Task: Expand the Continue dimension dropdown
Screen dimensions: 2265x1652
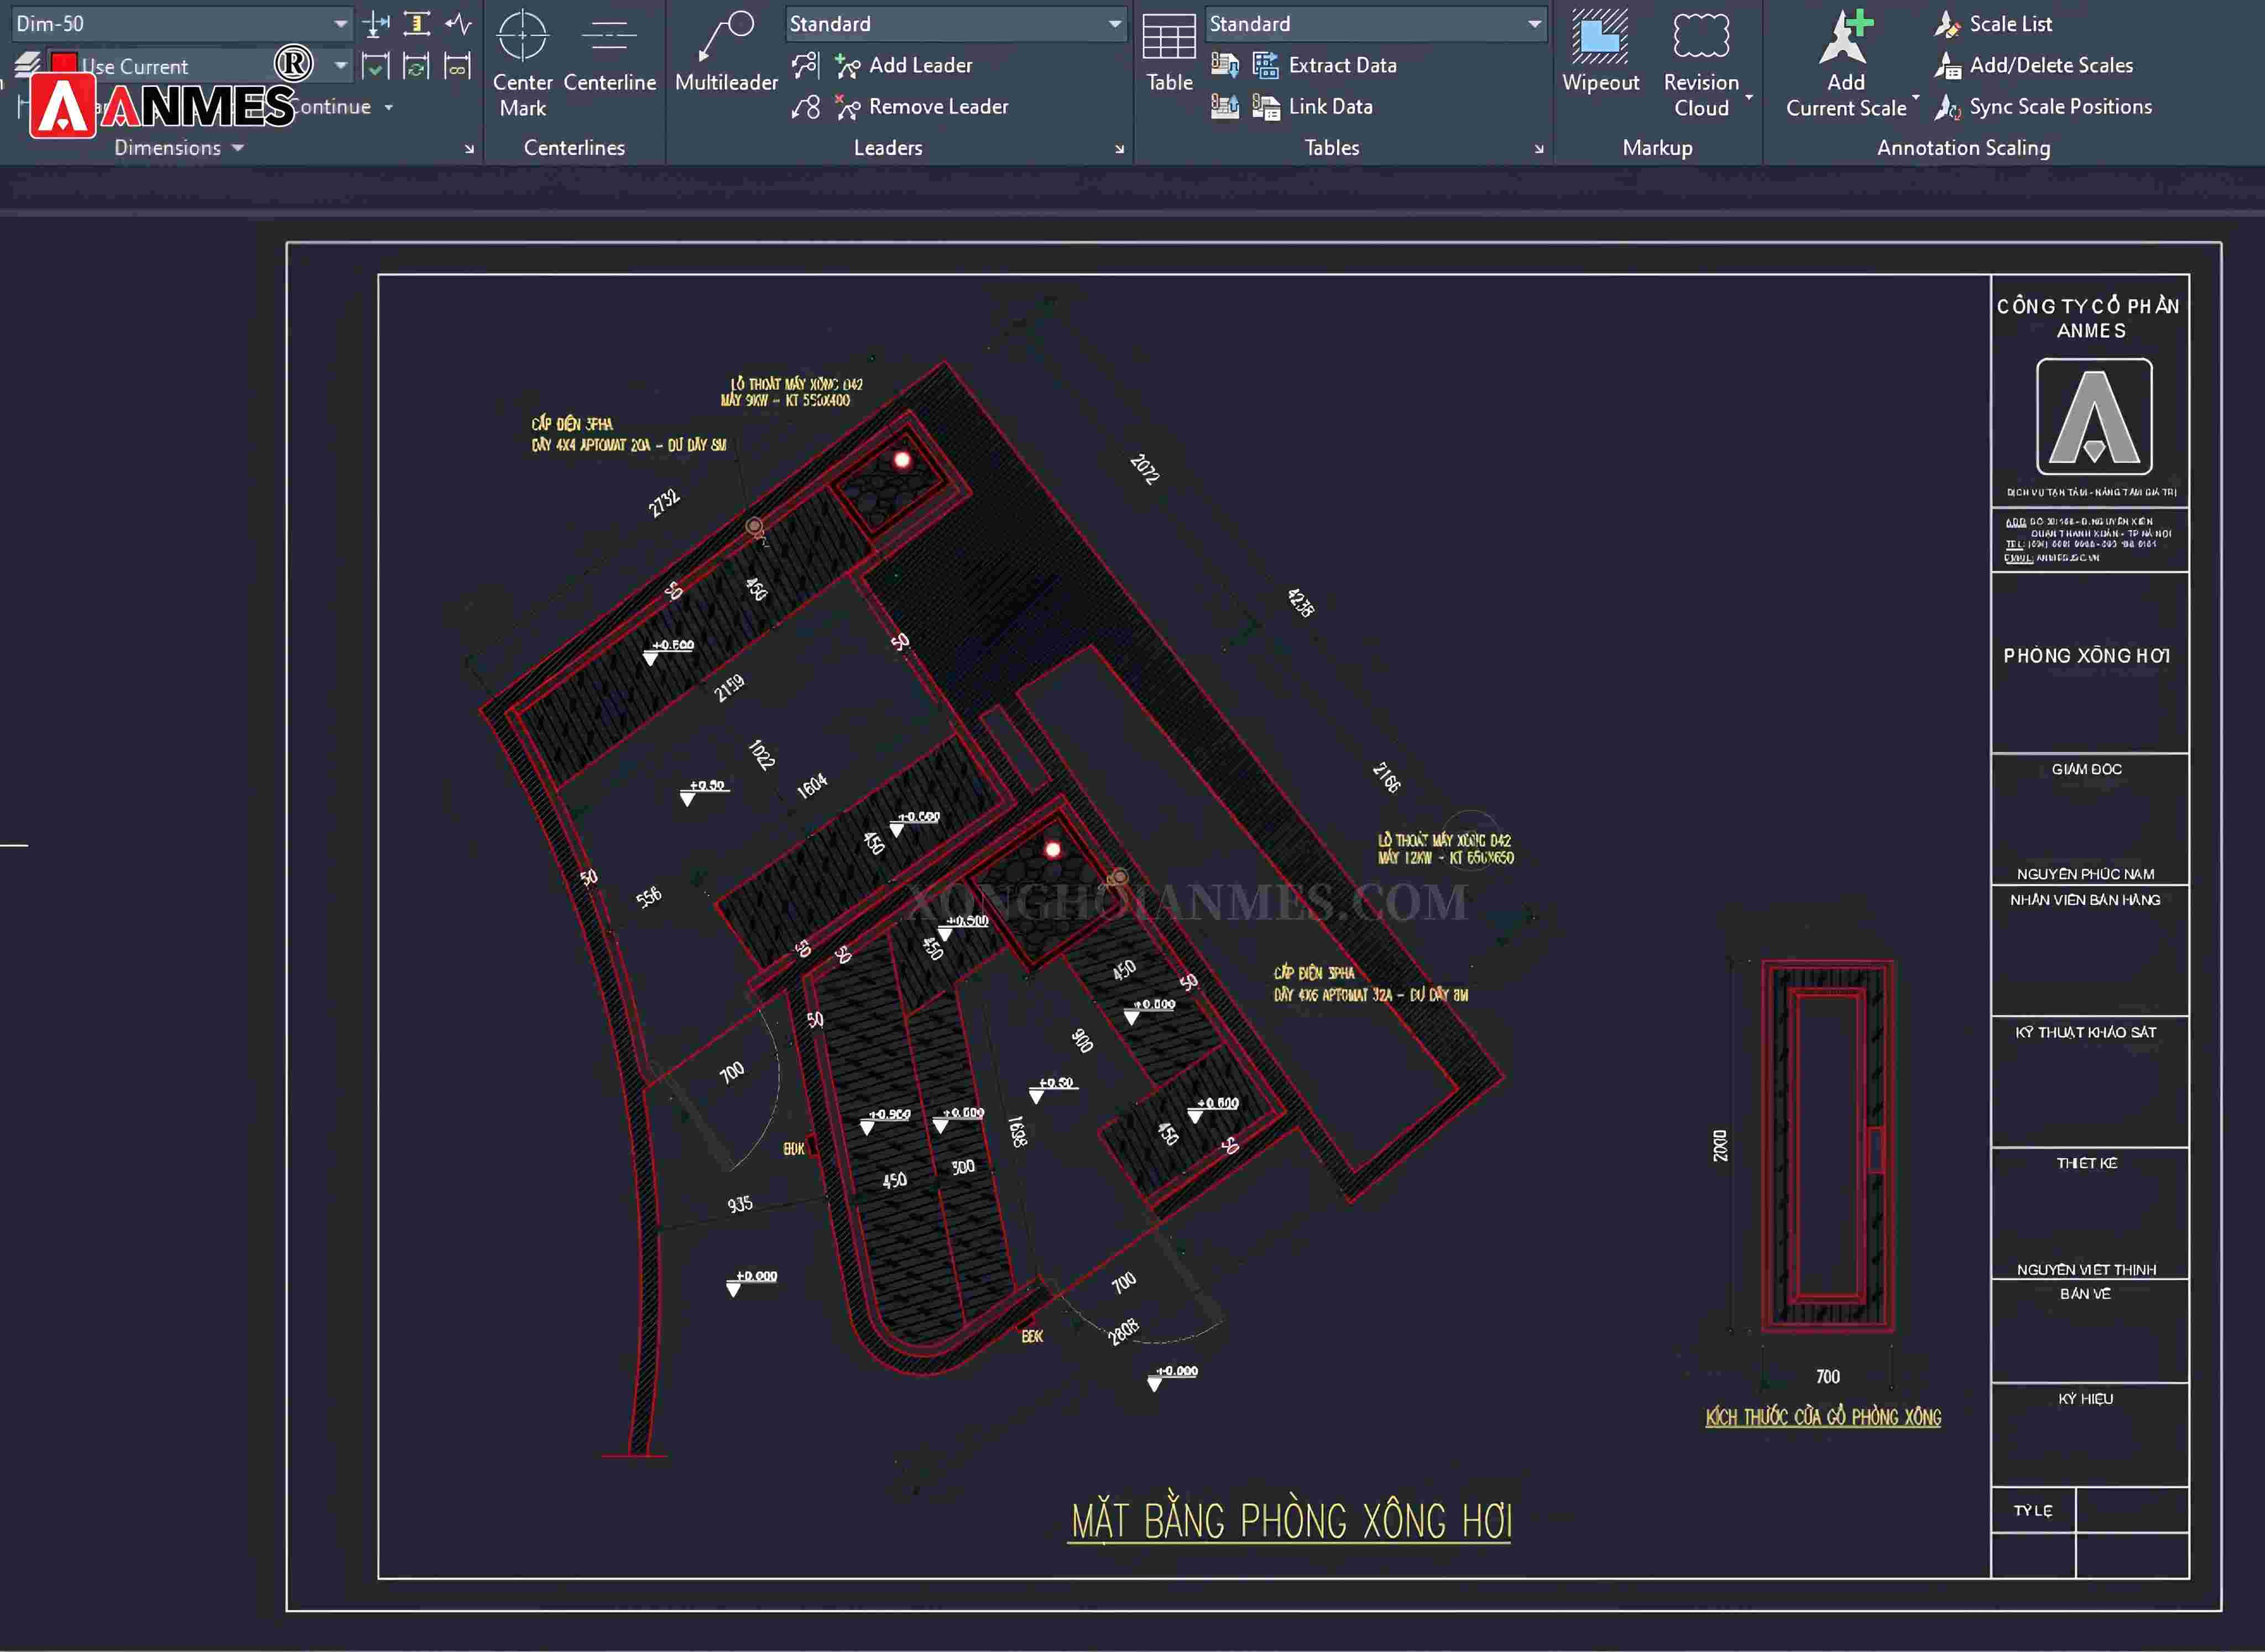Action: coord(388,106)
